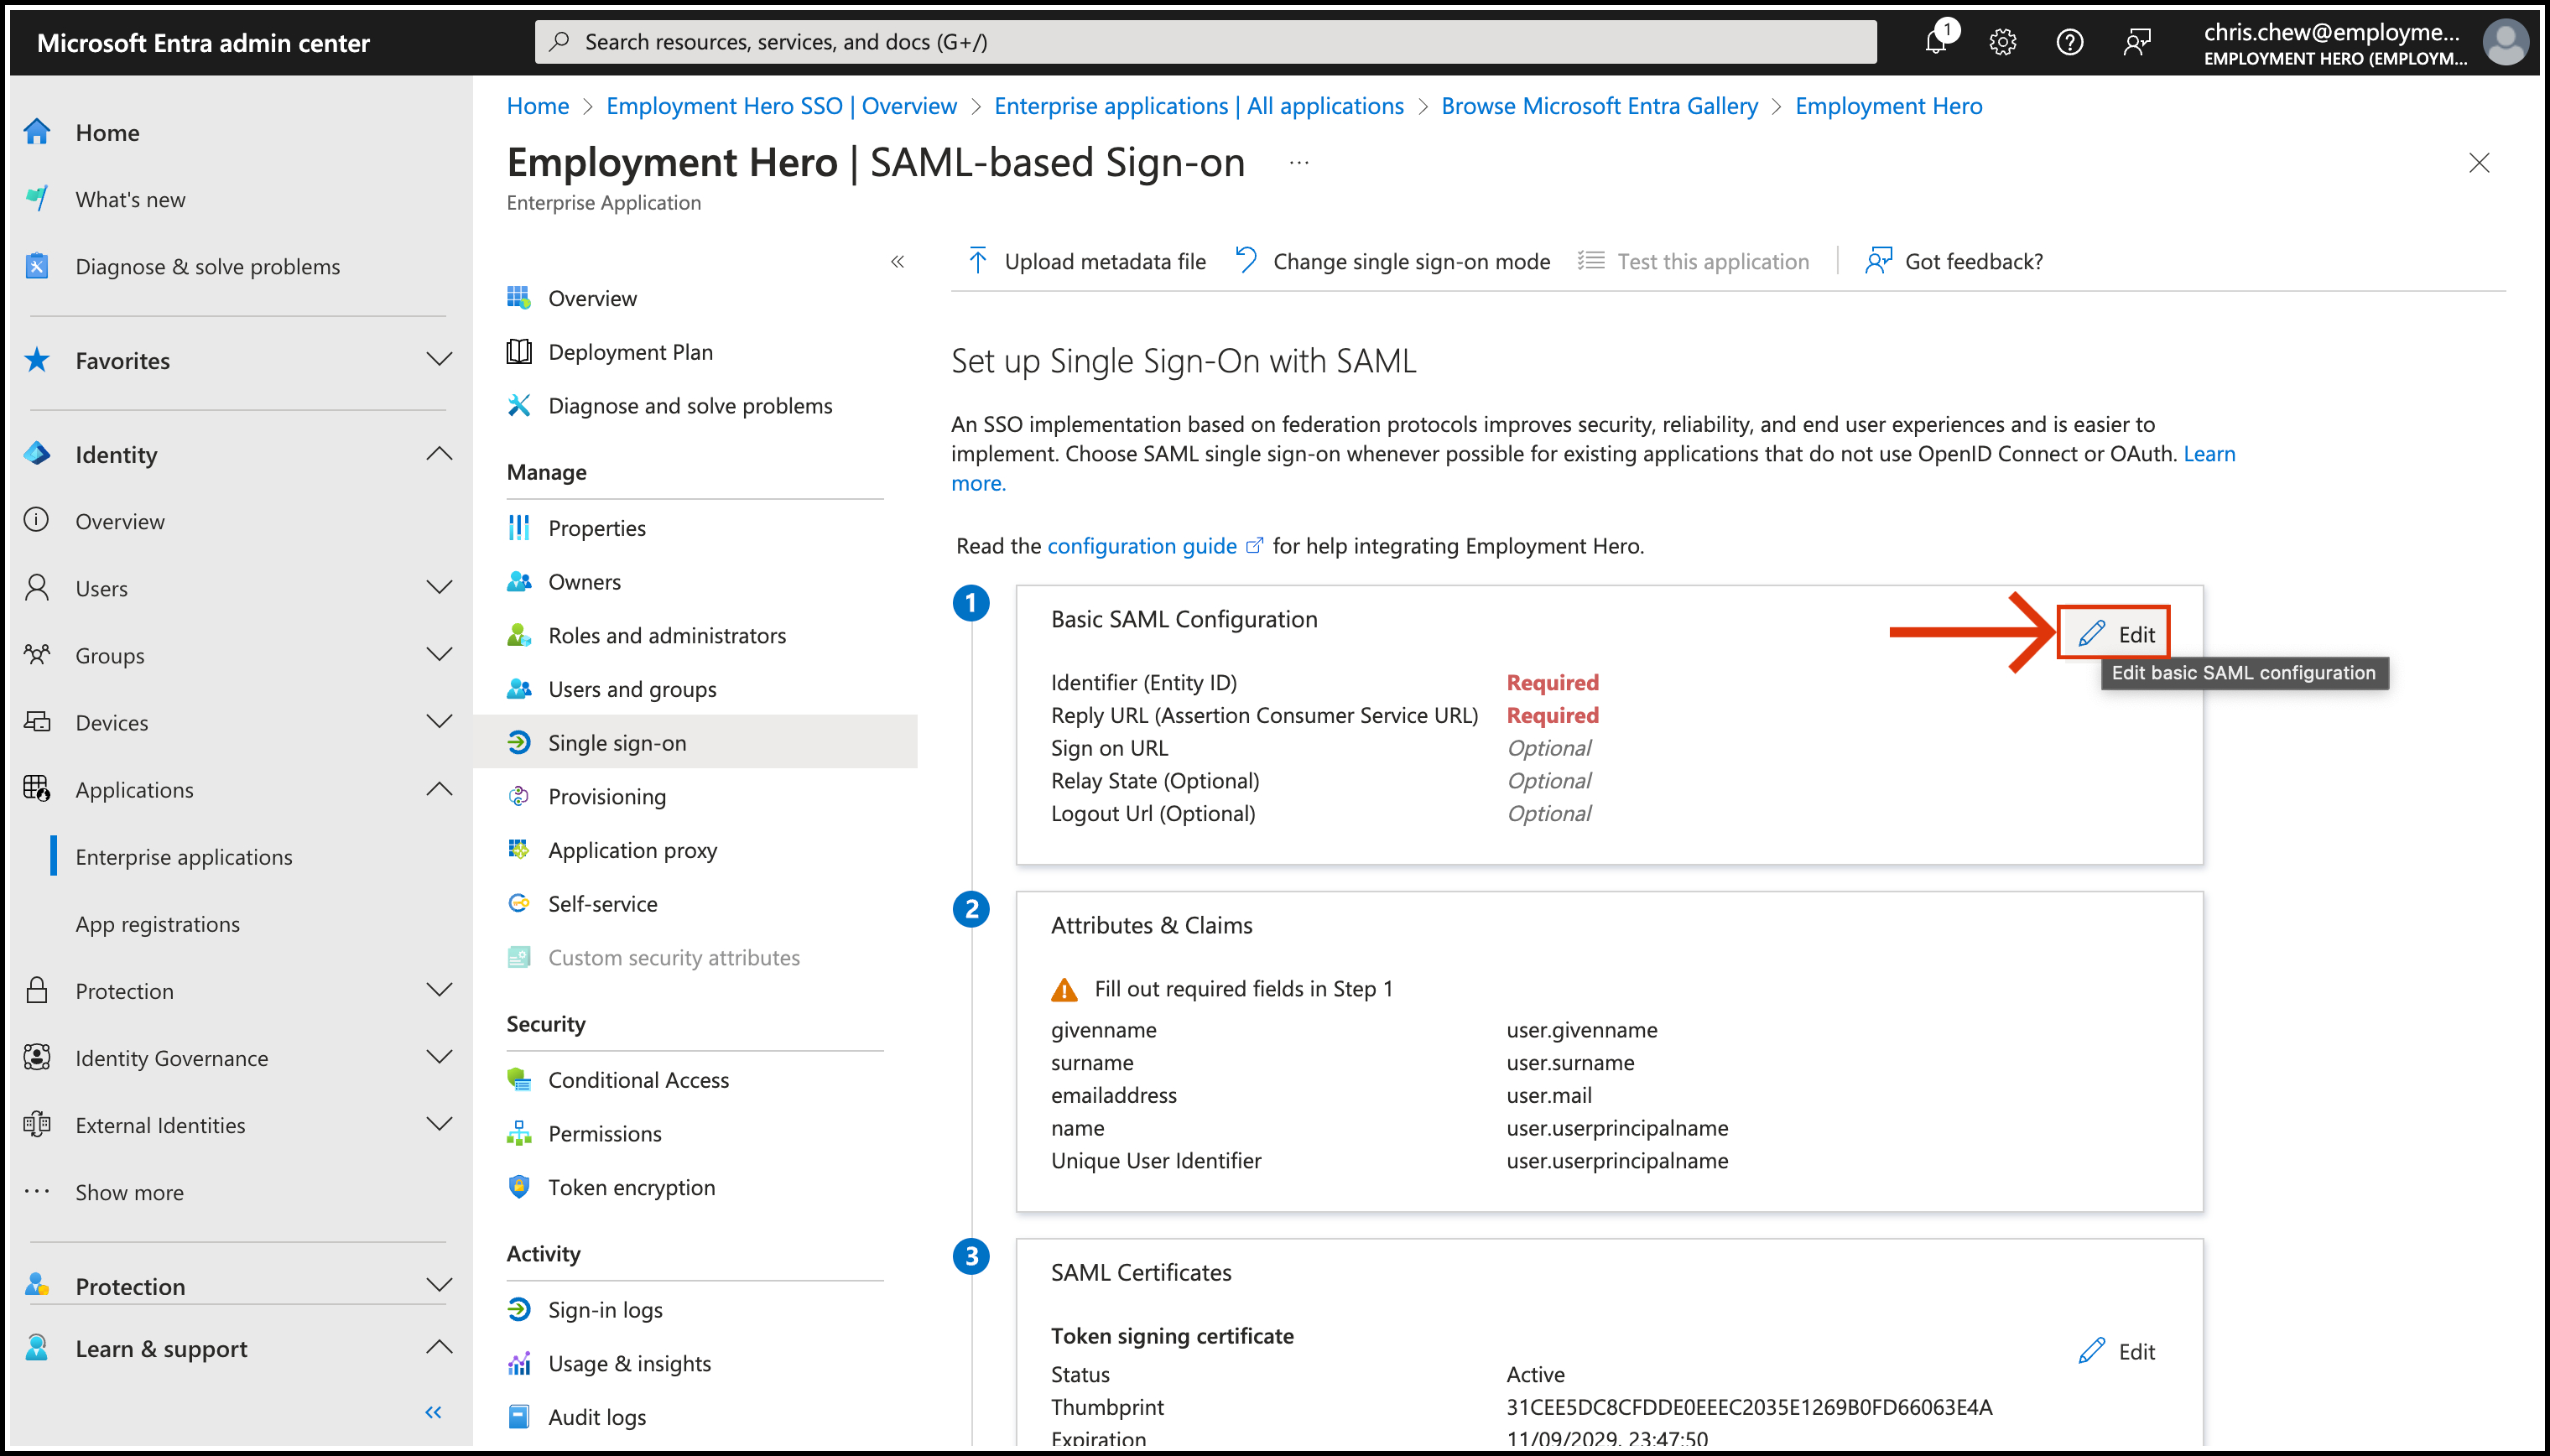Open the ellipsis more options beside title
The width and height of the screenshot is (2550, 1456).
1299,163
